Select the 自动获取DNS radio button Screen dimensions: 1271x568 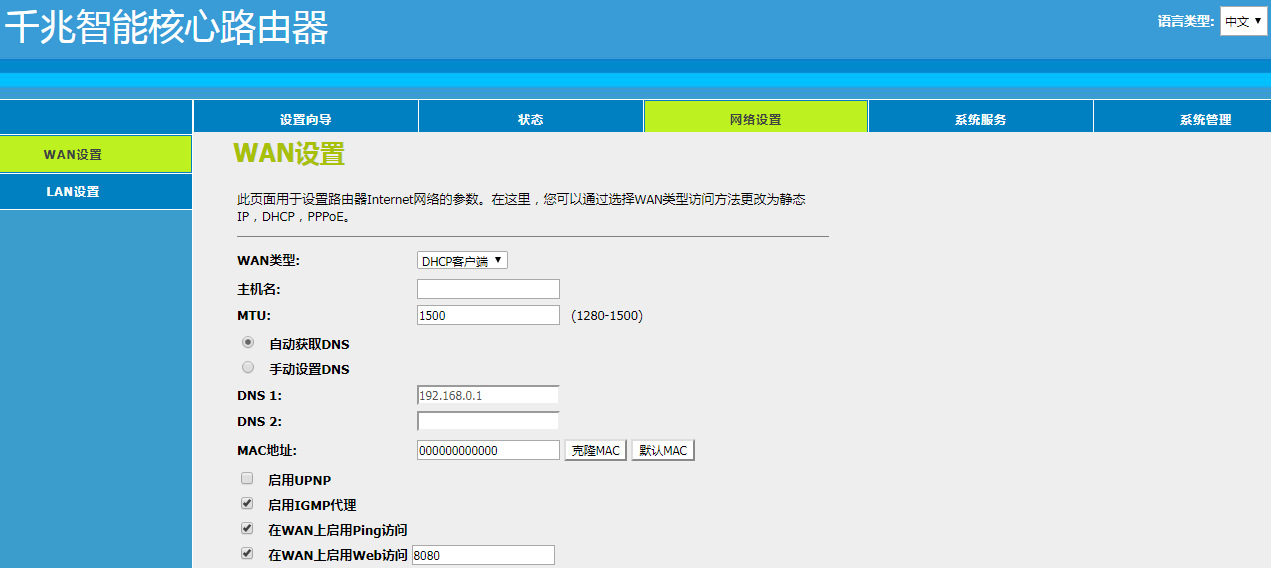[x=248, y=342]
